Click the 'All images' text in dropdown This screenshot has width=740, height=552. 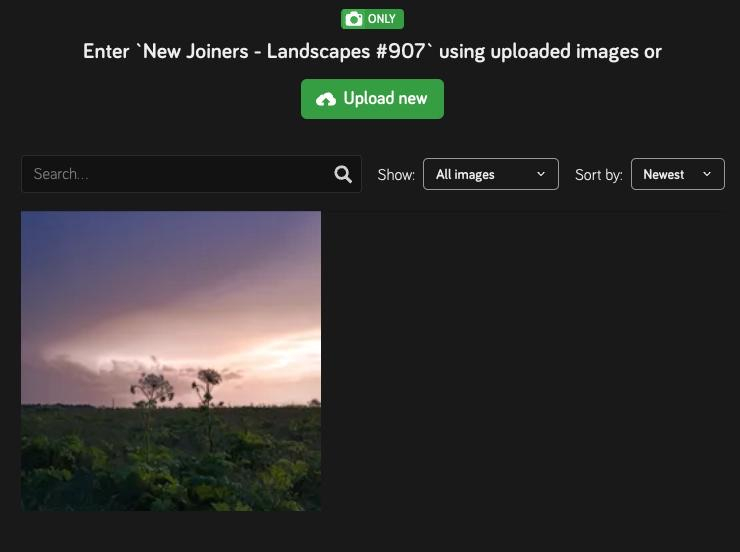coord(465,174)
